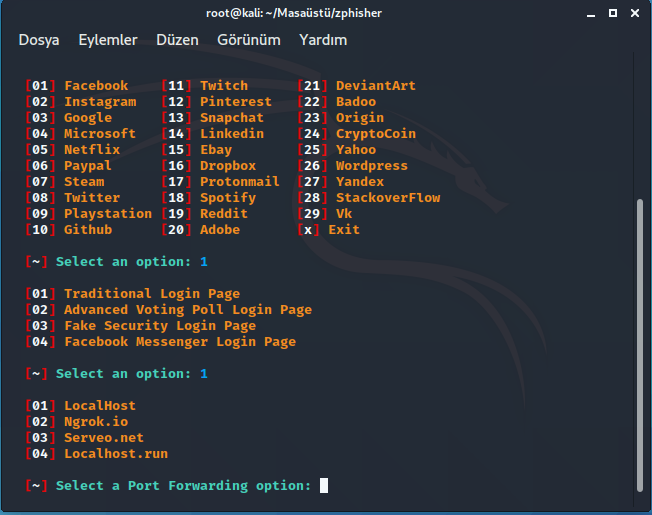Click the Instagram option text
The height and width of the screenshot is (515, 652).
pos(100,102)
